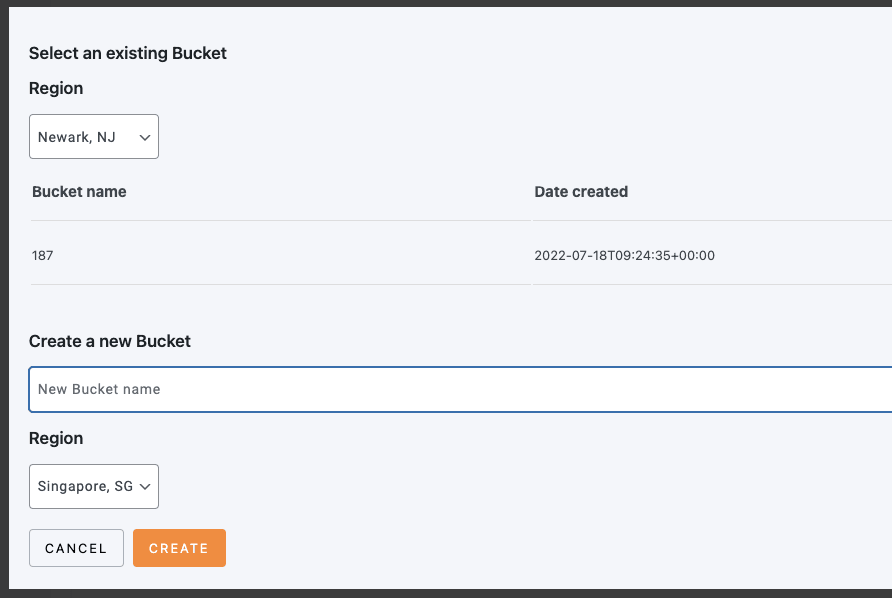Click the chevron arrow beside Newark, NJ
The height and width of the screenshot is (598, 892).
click(x=145, y=137)
